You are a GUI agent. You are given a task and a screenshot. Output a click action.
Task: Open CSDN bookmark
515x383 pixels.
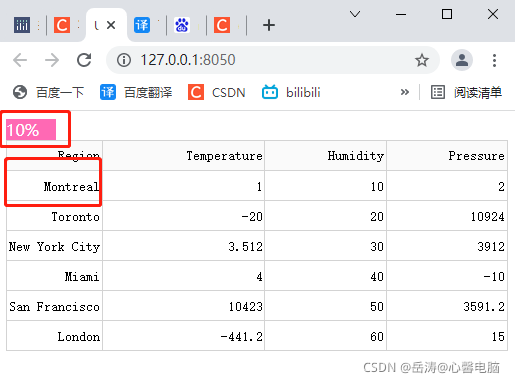(217, 92)
